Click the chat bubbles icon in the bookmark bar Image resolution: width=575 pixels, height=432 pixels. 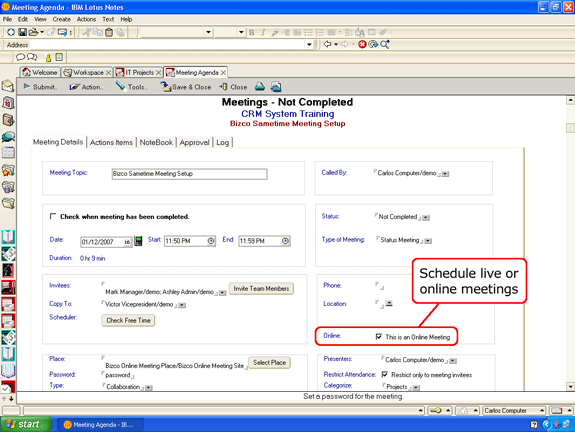(x=8, y=137)
